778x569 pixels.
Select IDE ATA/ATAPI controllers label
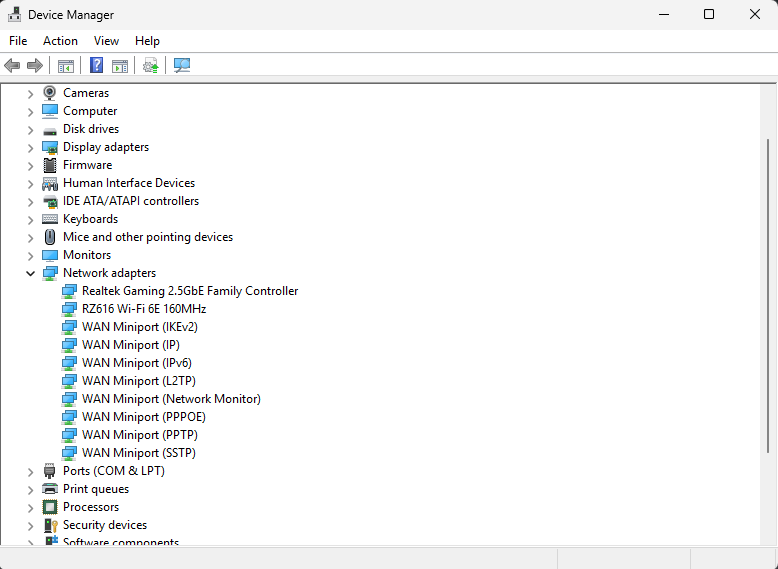131,201
